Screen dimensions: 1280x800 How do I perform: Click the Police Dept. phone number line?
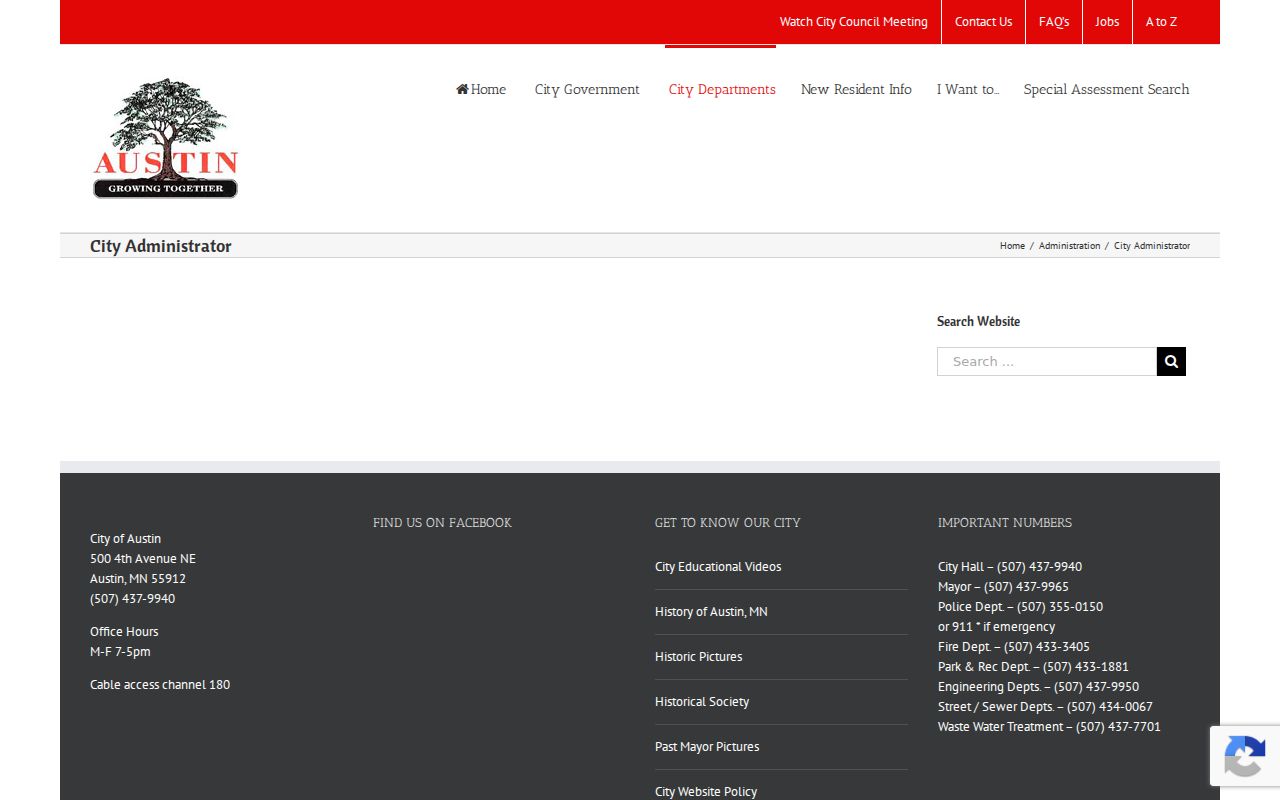coord(1020,607)
